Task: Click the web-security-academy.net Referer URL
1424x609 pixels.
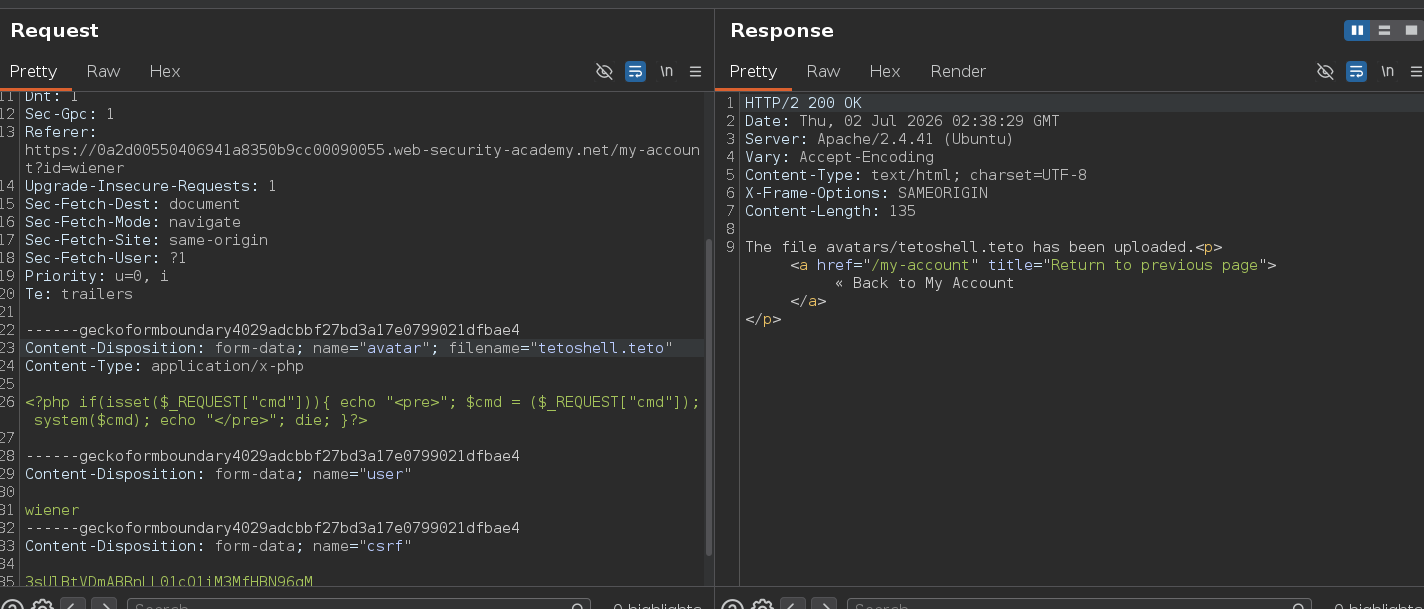Action: pos(362,159)
